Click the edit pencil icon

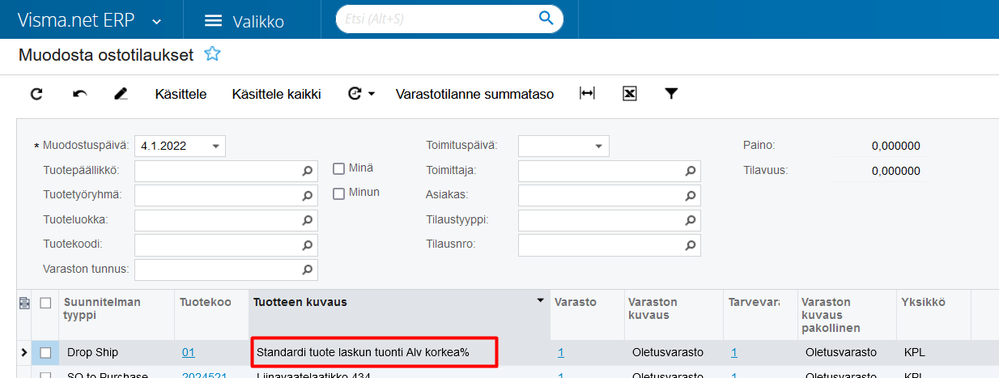coord(121,94)
